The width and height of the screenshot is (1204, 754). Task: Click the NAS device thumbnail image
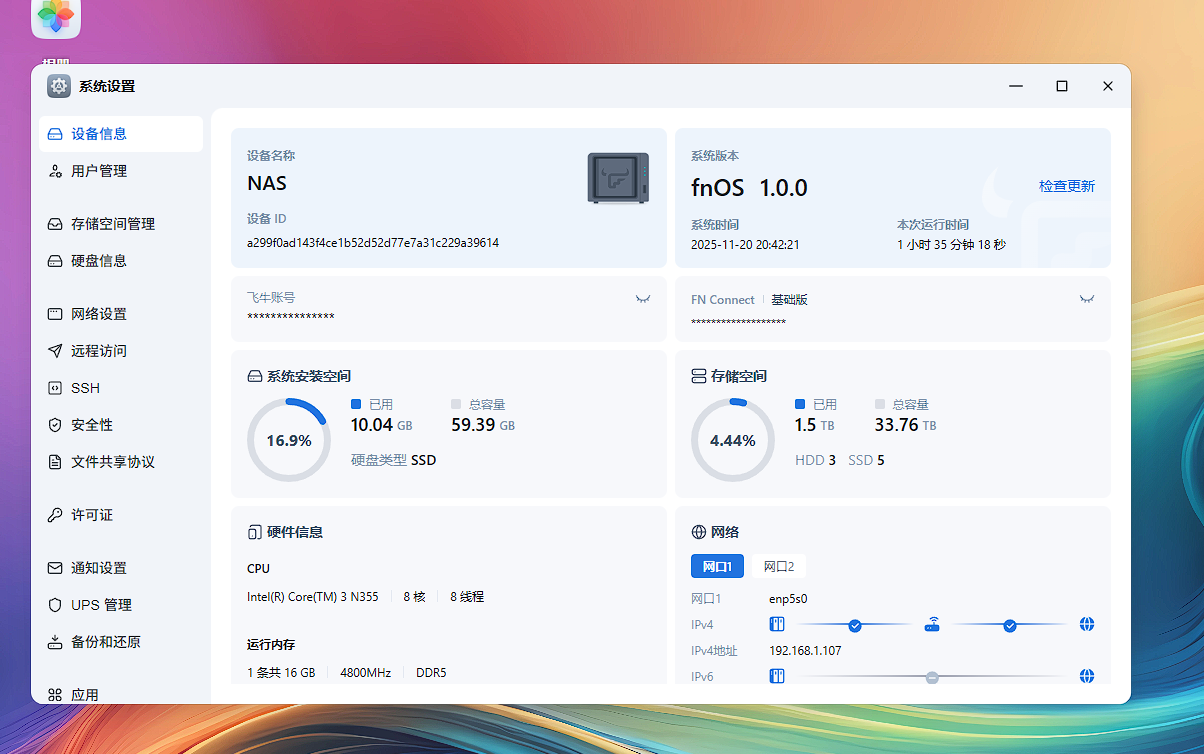click(x=618, y=179)
